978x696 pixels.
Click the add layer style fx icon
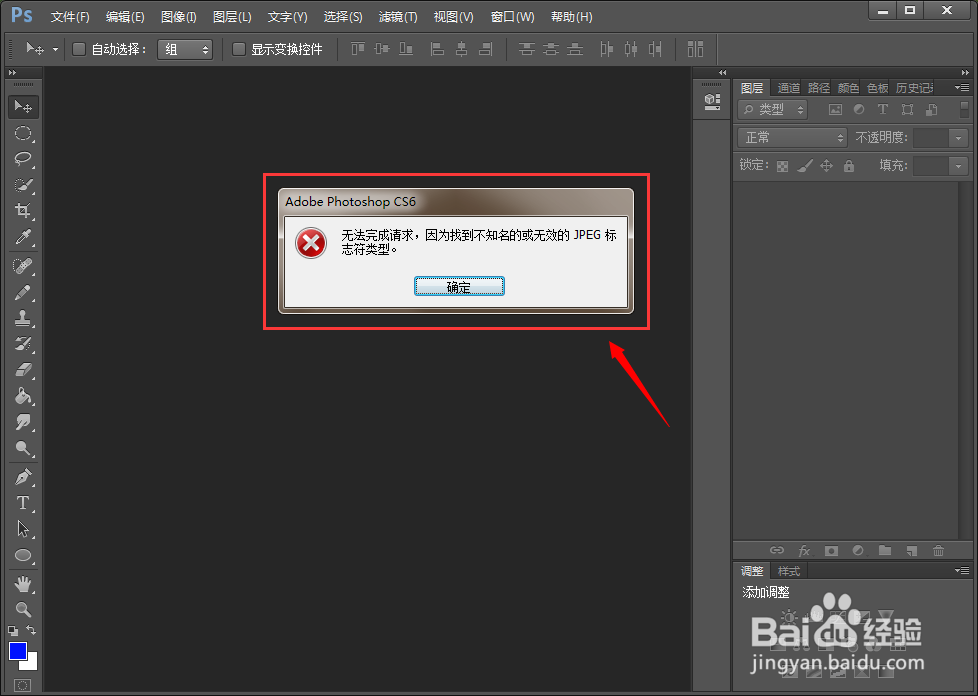(804, 551)
